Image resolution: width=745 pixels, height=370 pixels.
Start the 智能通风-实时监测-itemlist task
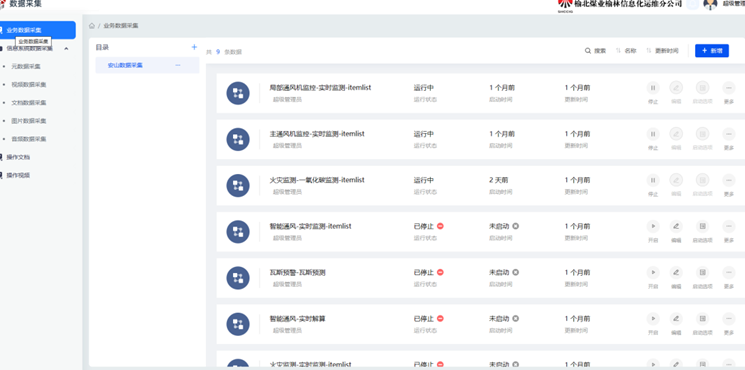click(x=653, y=226)
